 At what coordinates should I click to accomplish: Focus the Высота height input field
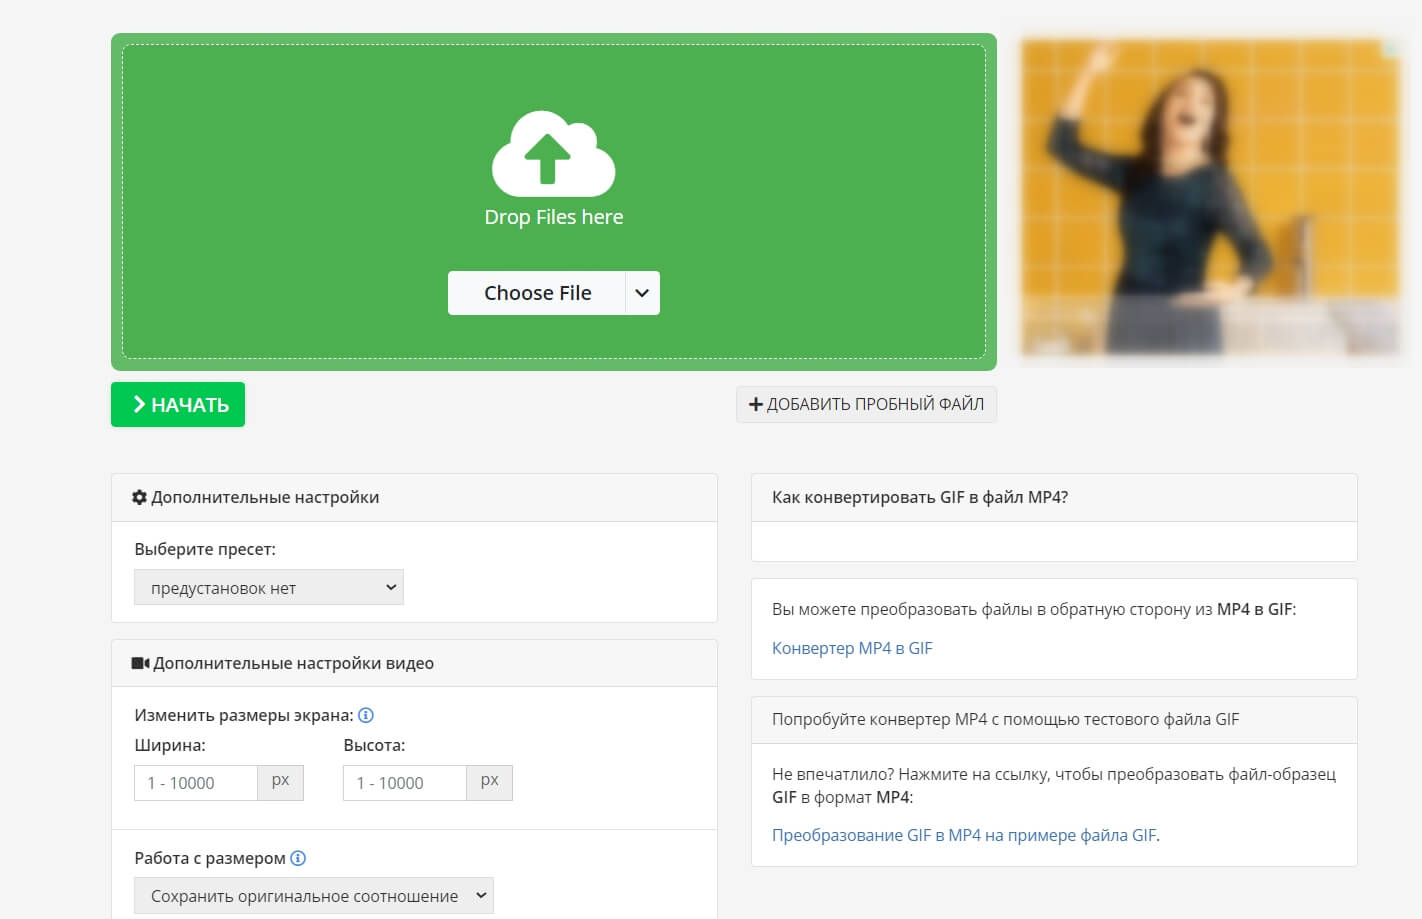(x=405, y=783)
